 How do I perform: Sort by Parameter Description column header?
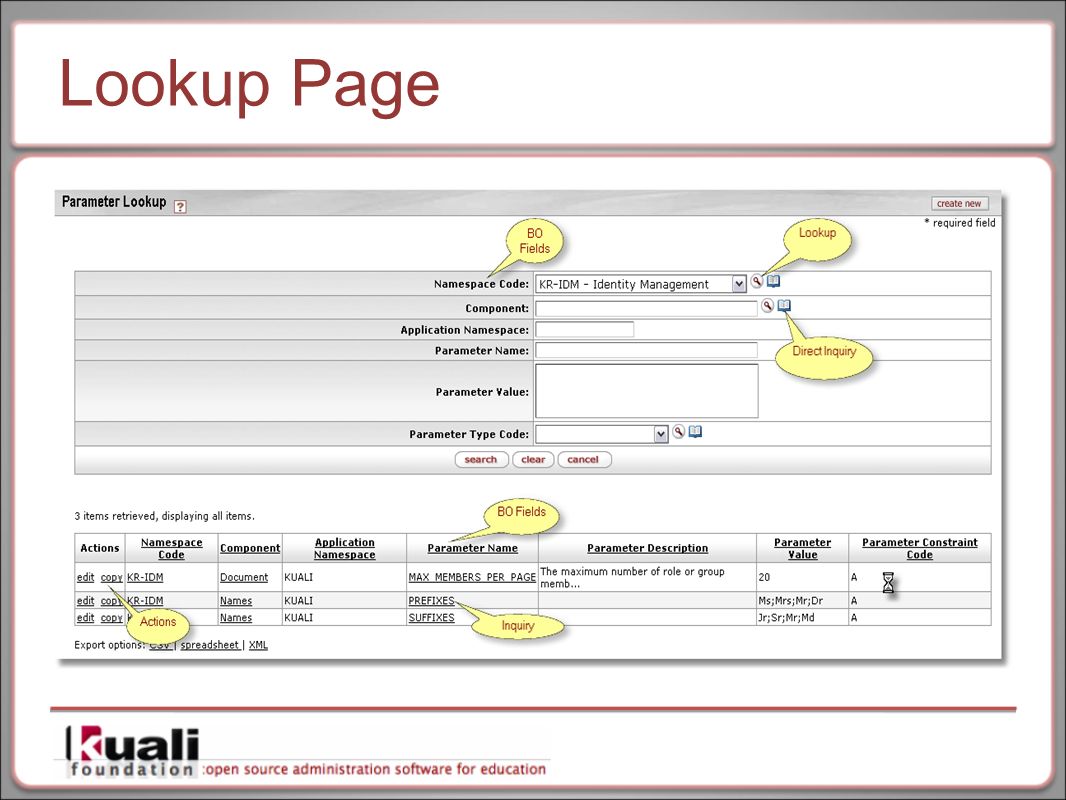(647, 549)
